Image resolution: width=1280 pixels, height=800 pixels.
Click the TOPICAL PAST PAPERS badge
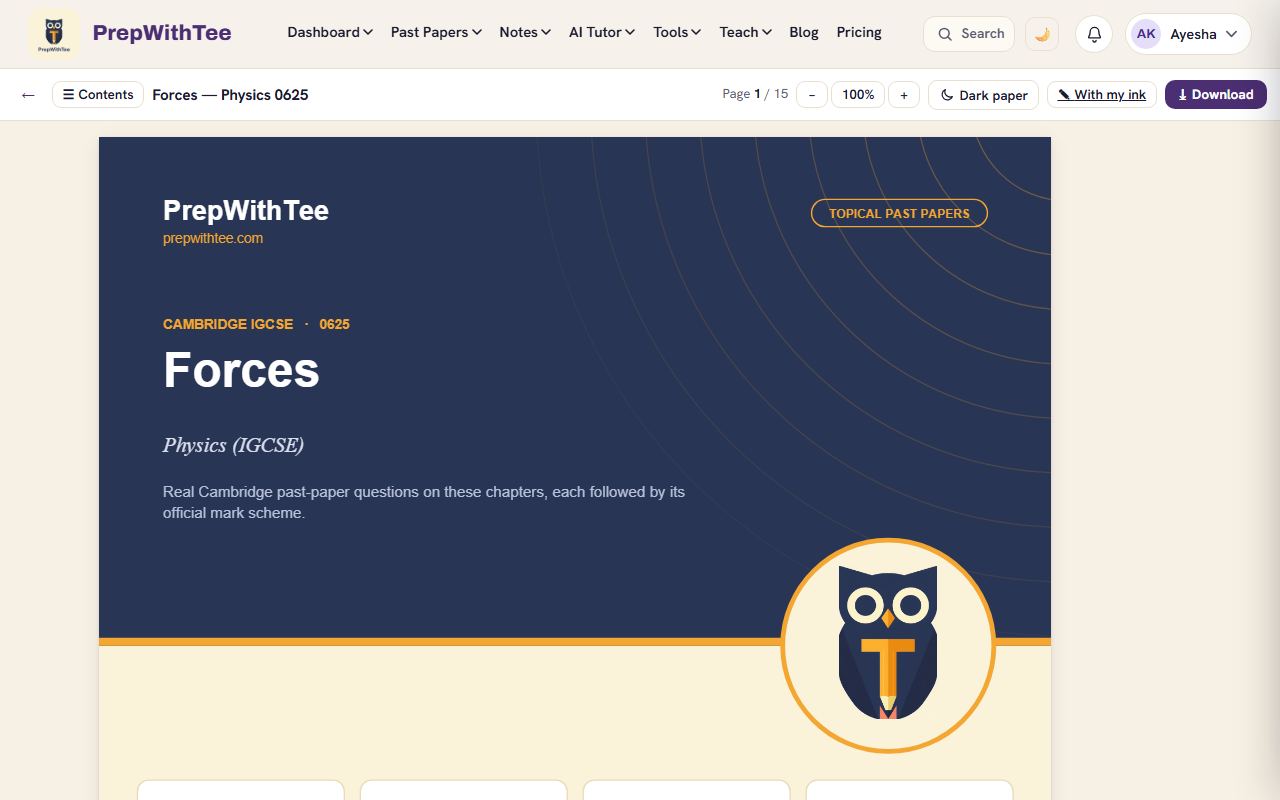pyautogui.click(x=899, y=213)
